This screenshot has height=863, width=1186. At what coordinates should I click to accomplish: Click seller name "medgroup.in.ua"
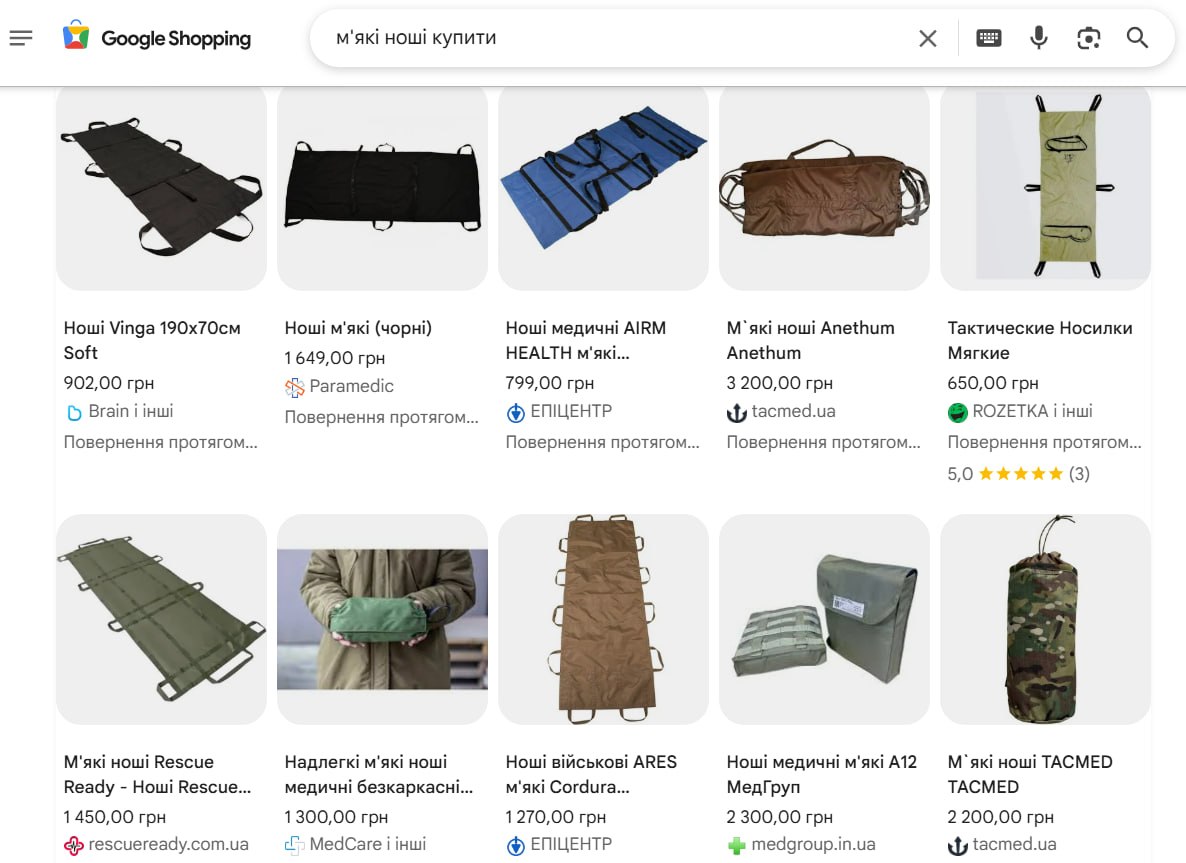click(813, 844)
